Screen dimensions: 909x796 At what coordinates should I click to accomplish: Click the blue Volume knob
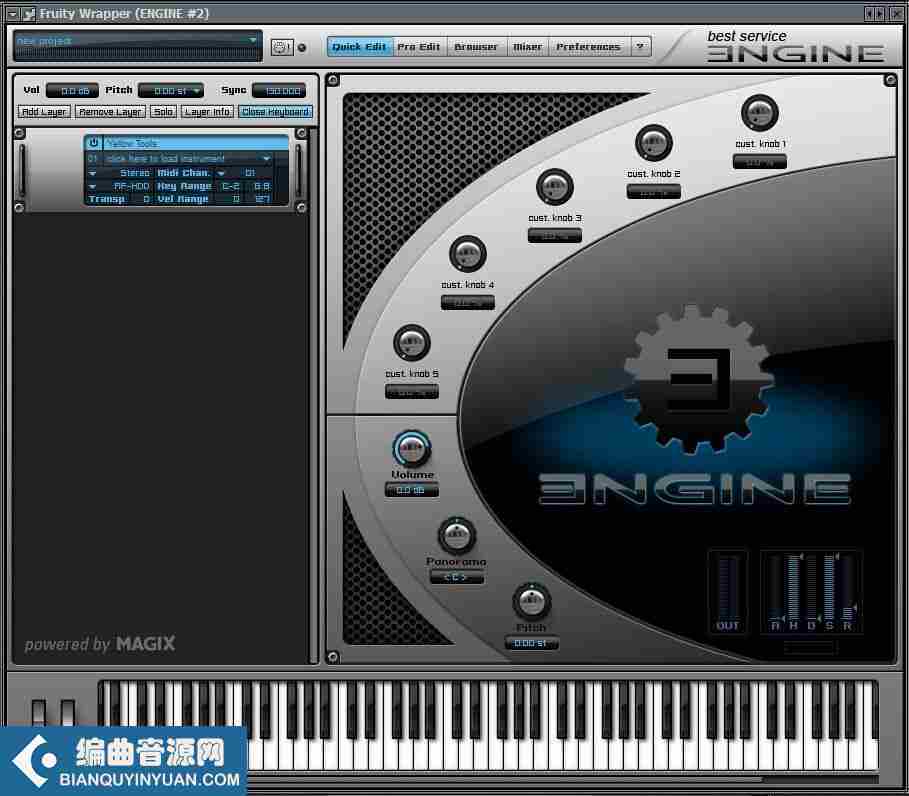(412, 449)
